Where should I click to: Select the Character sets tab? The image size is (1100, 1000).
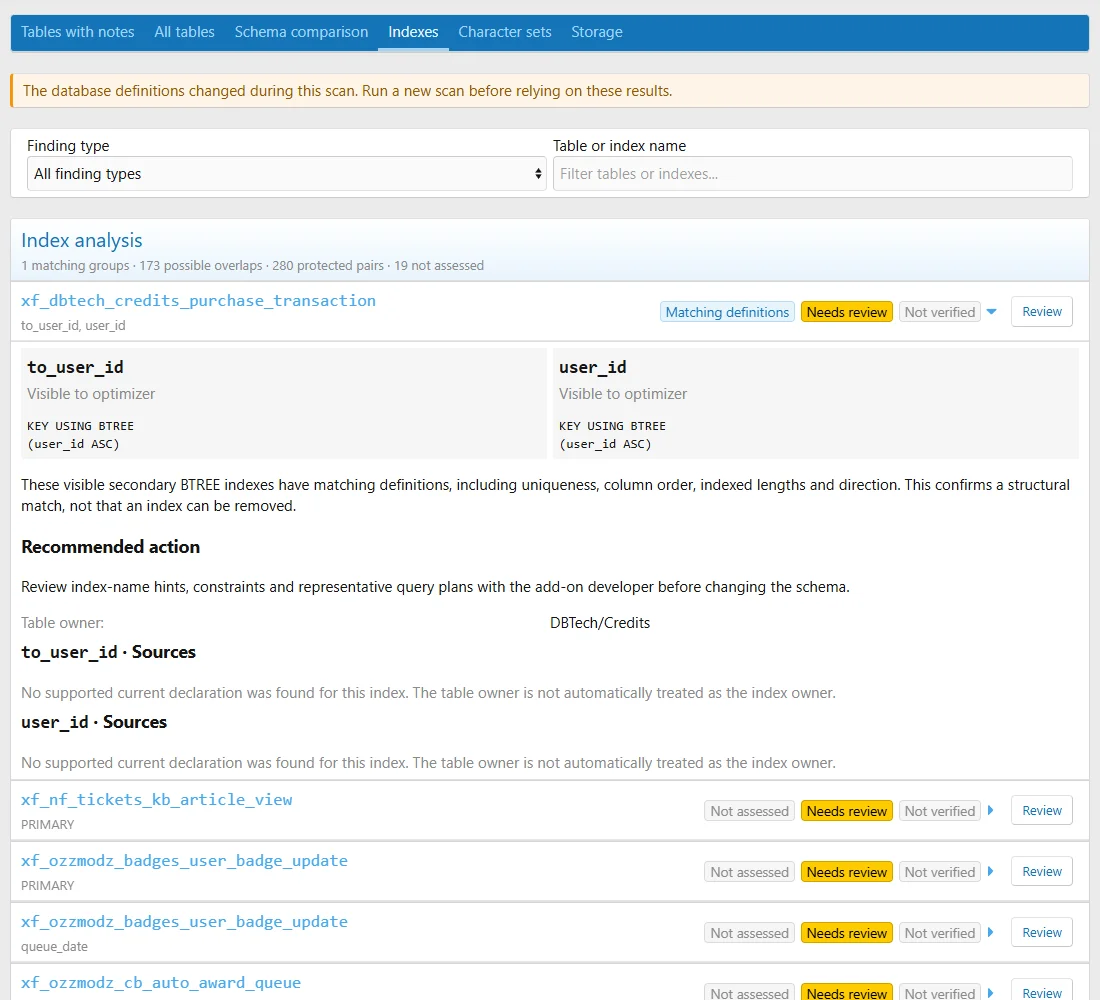(x=504, y=32)
